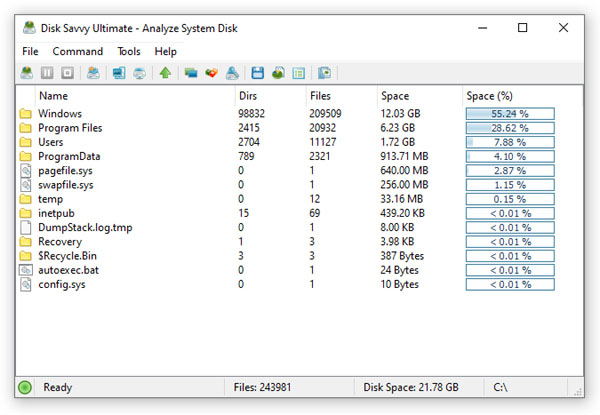
Task: Click the Disk Savvy title bar icon
Action: click(29, 28)
